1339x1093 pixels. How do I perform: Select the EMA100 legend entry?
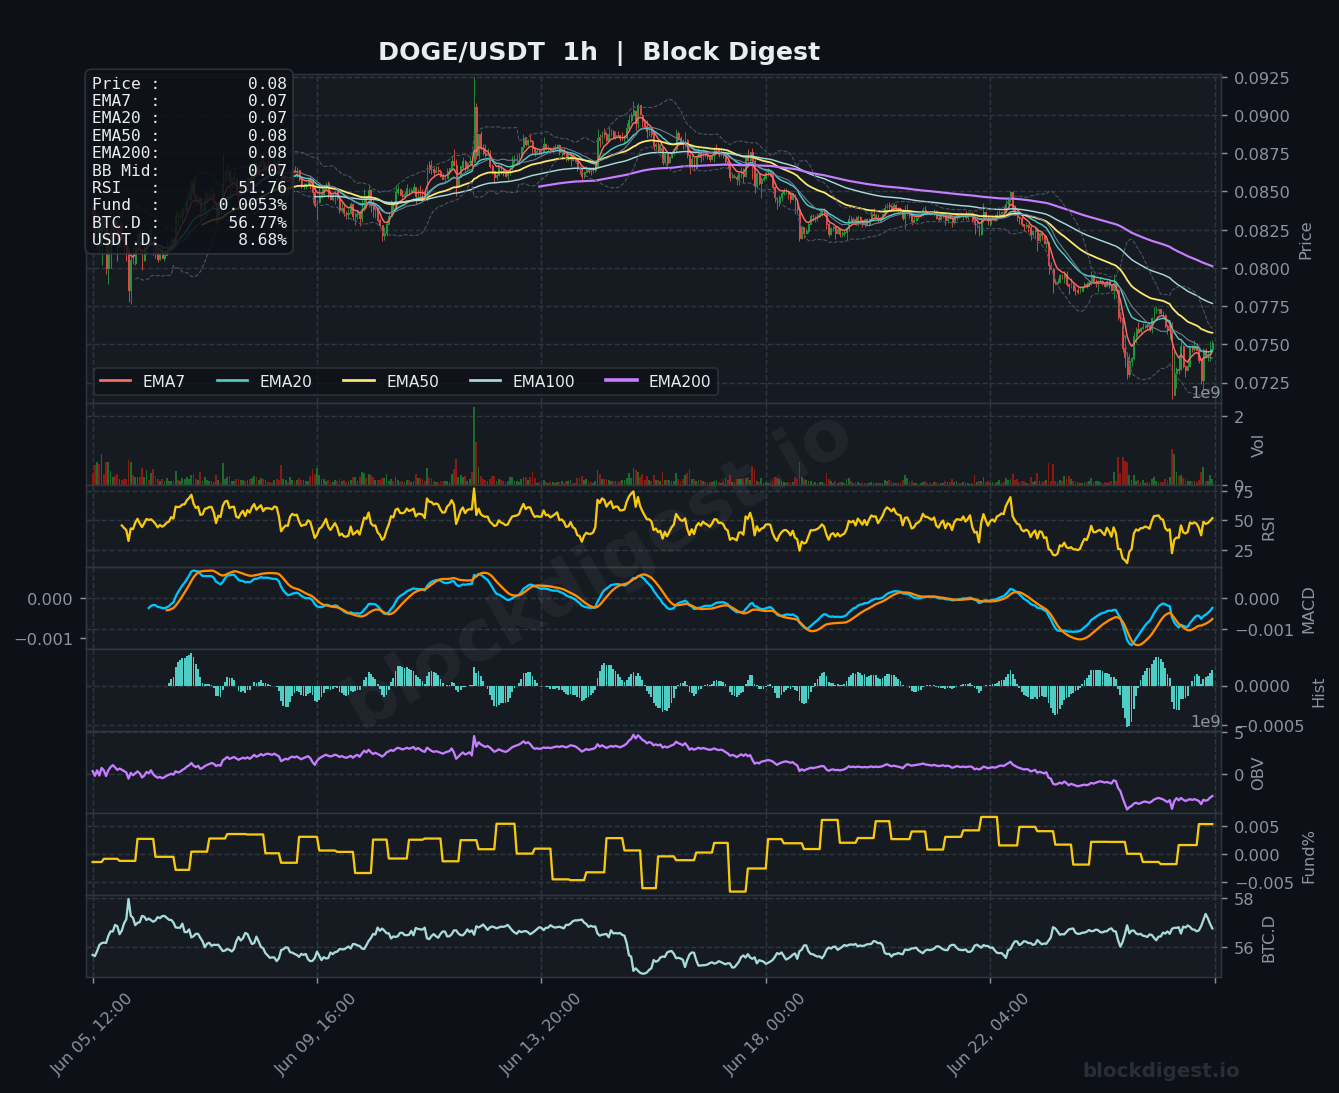pos(522,381)
